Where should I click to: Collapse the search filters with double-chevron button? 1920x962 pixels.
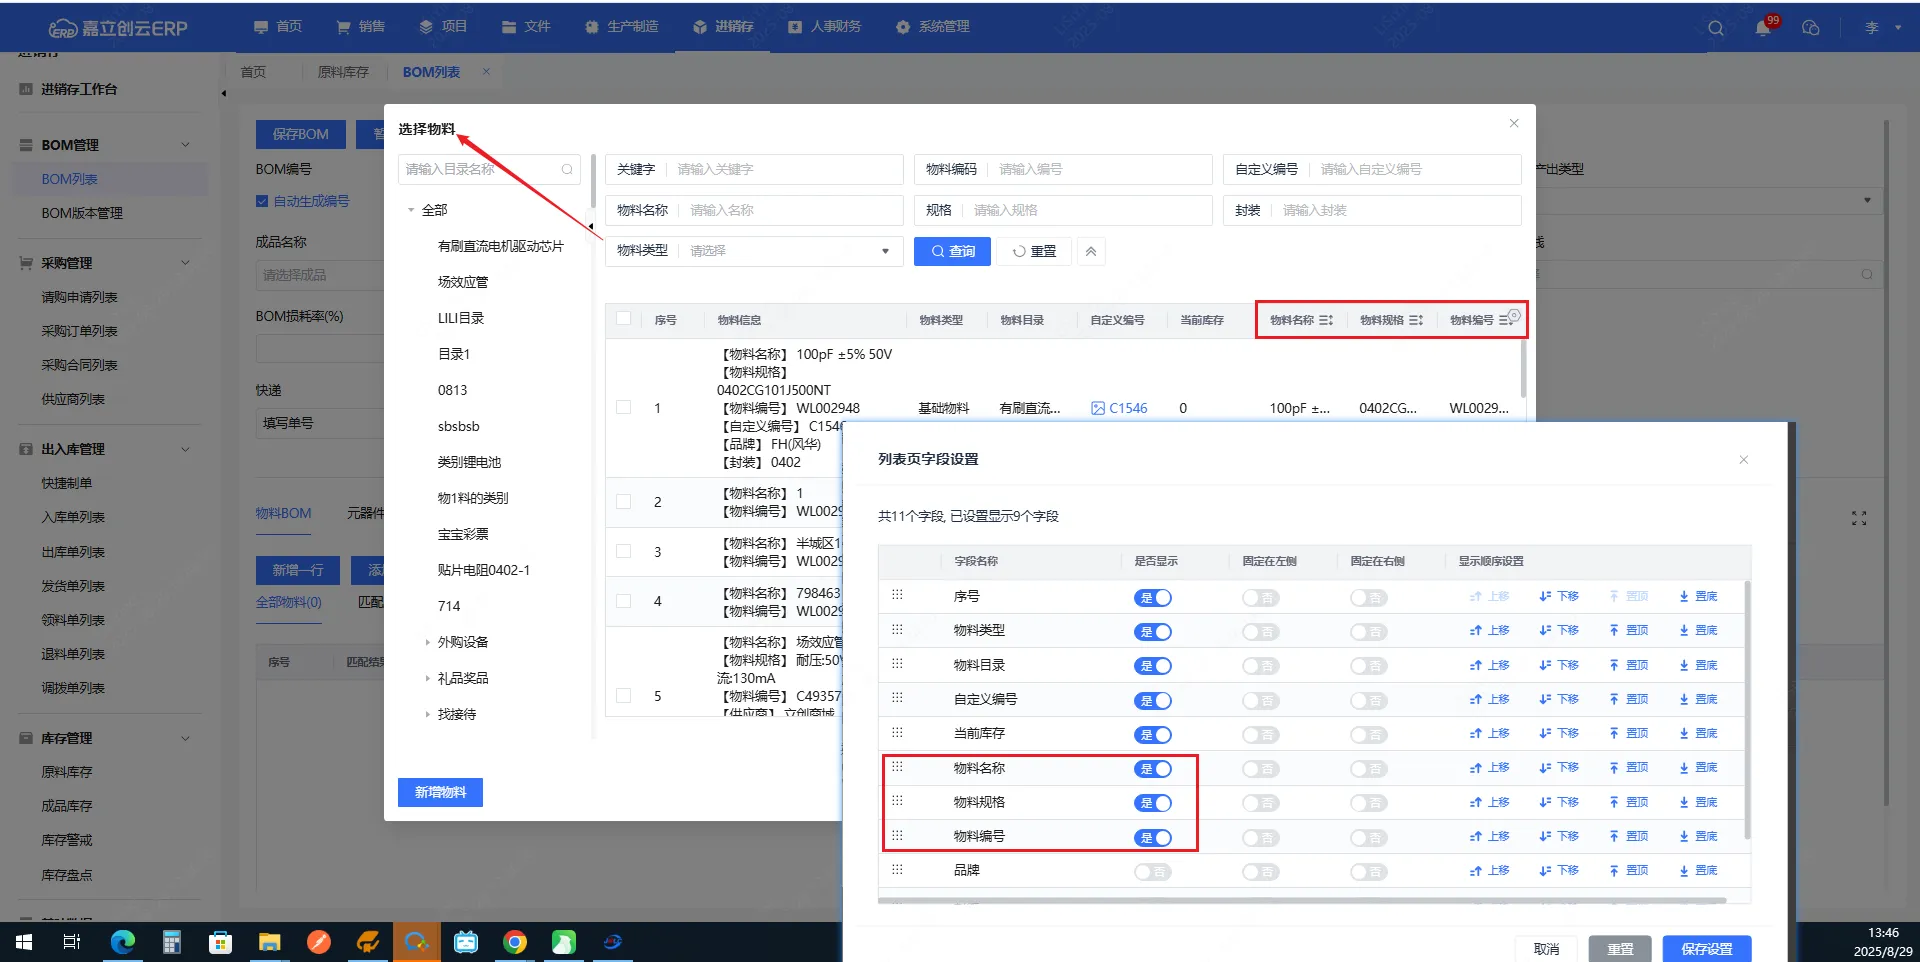1091,251
